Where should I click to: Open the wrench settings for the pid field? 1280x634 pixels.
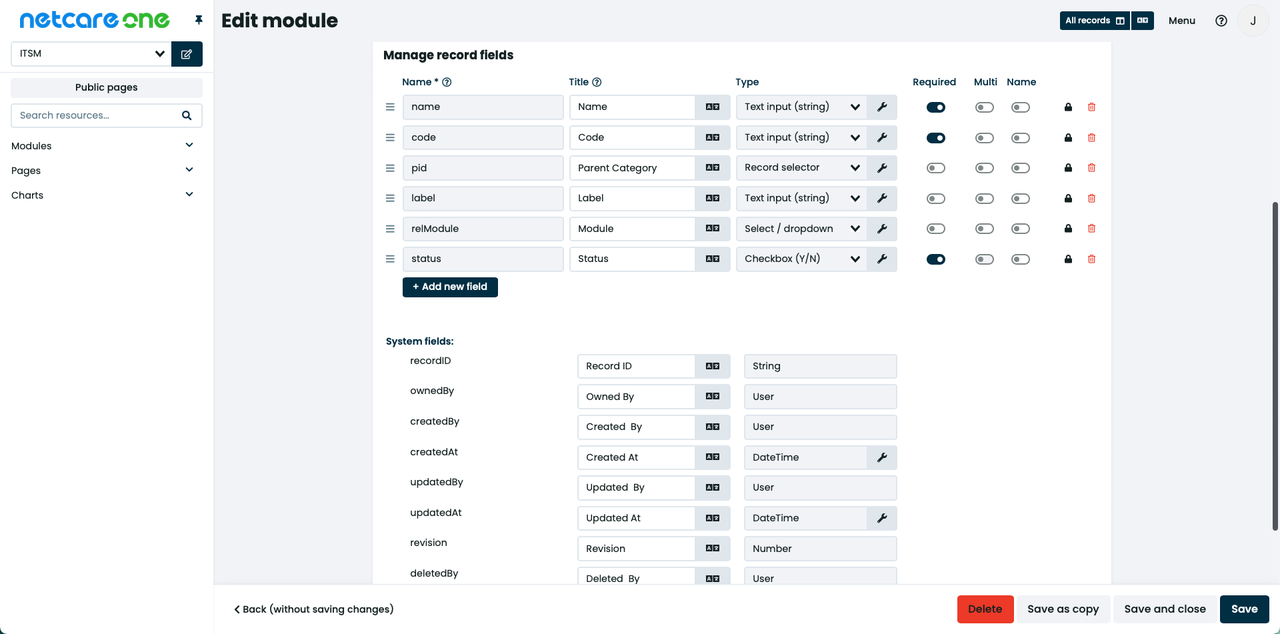click(x=882, y=168)
